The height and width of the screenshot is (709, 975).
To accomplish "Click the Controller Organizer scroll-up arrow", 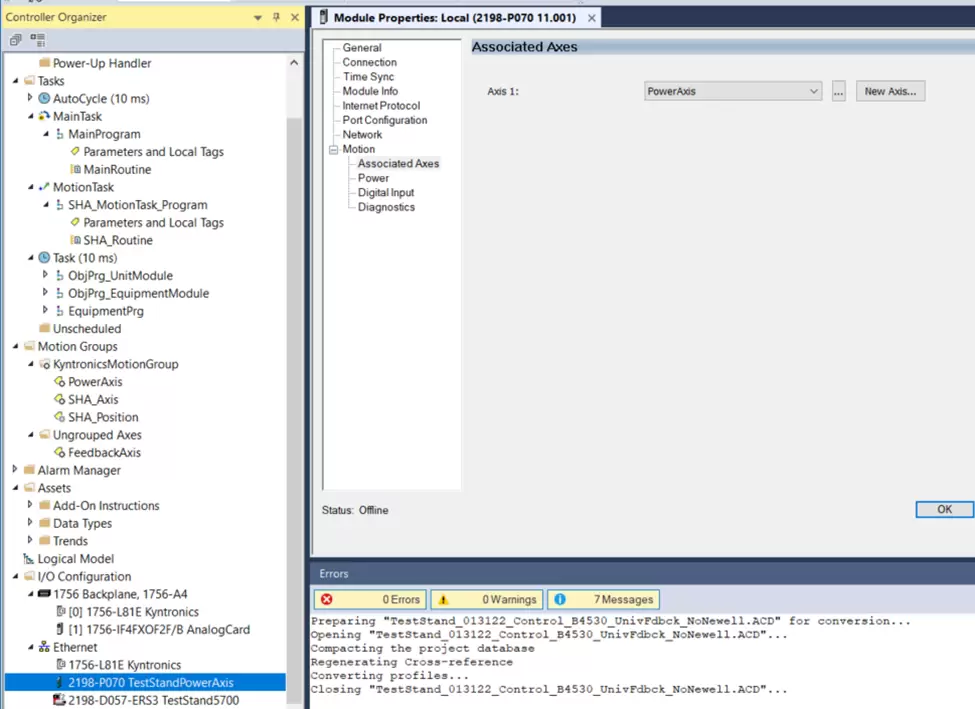I will 294,62.
